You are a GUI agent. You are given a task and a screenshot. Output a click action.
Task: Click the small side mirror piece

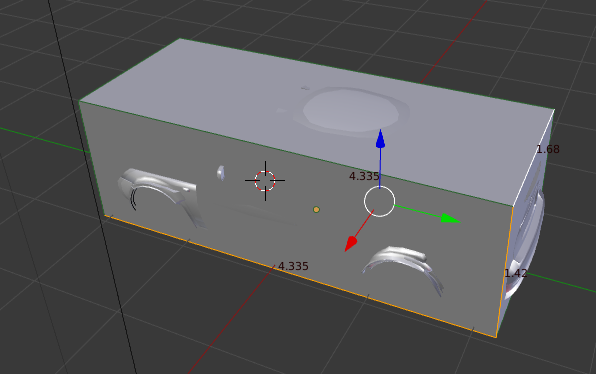point(220,173)
